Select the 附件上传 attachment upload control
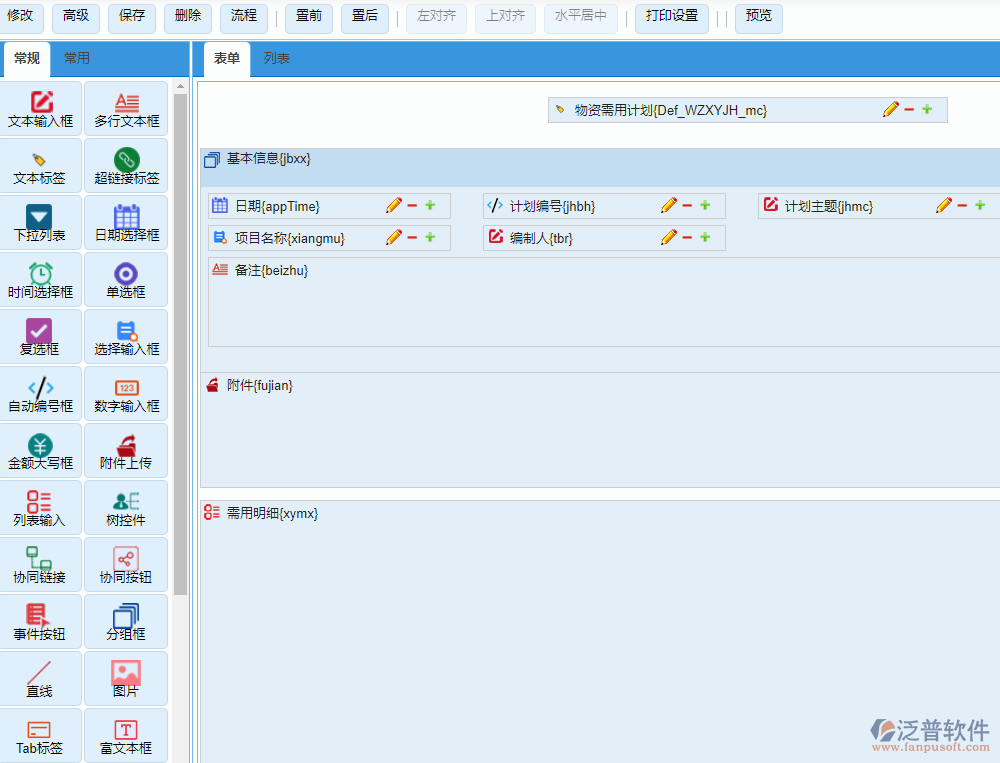Screen dimensions: 1000x763 click(x=126, y=450)
